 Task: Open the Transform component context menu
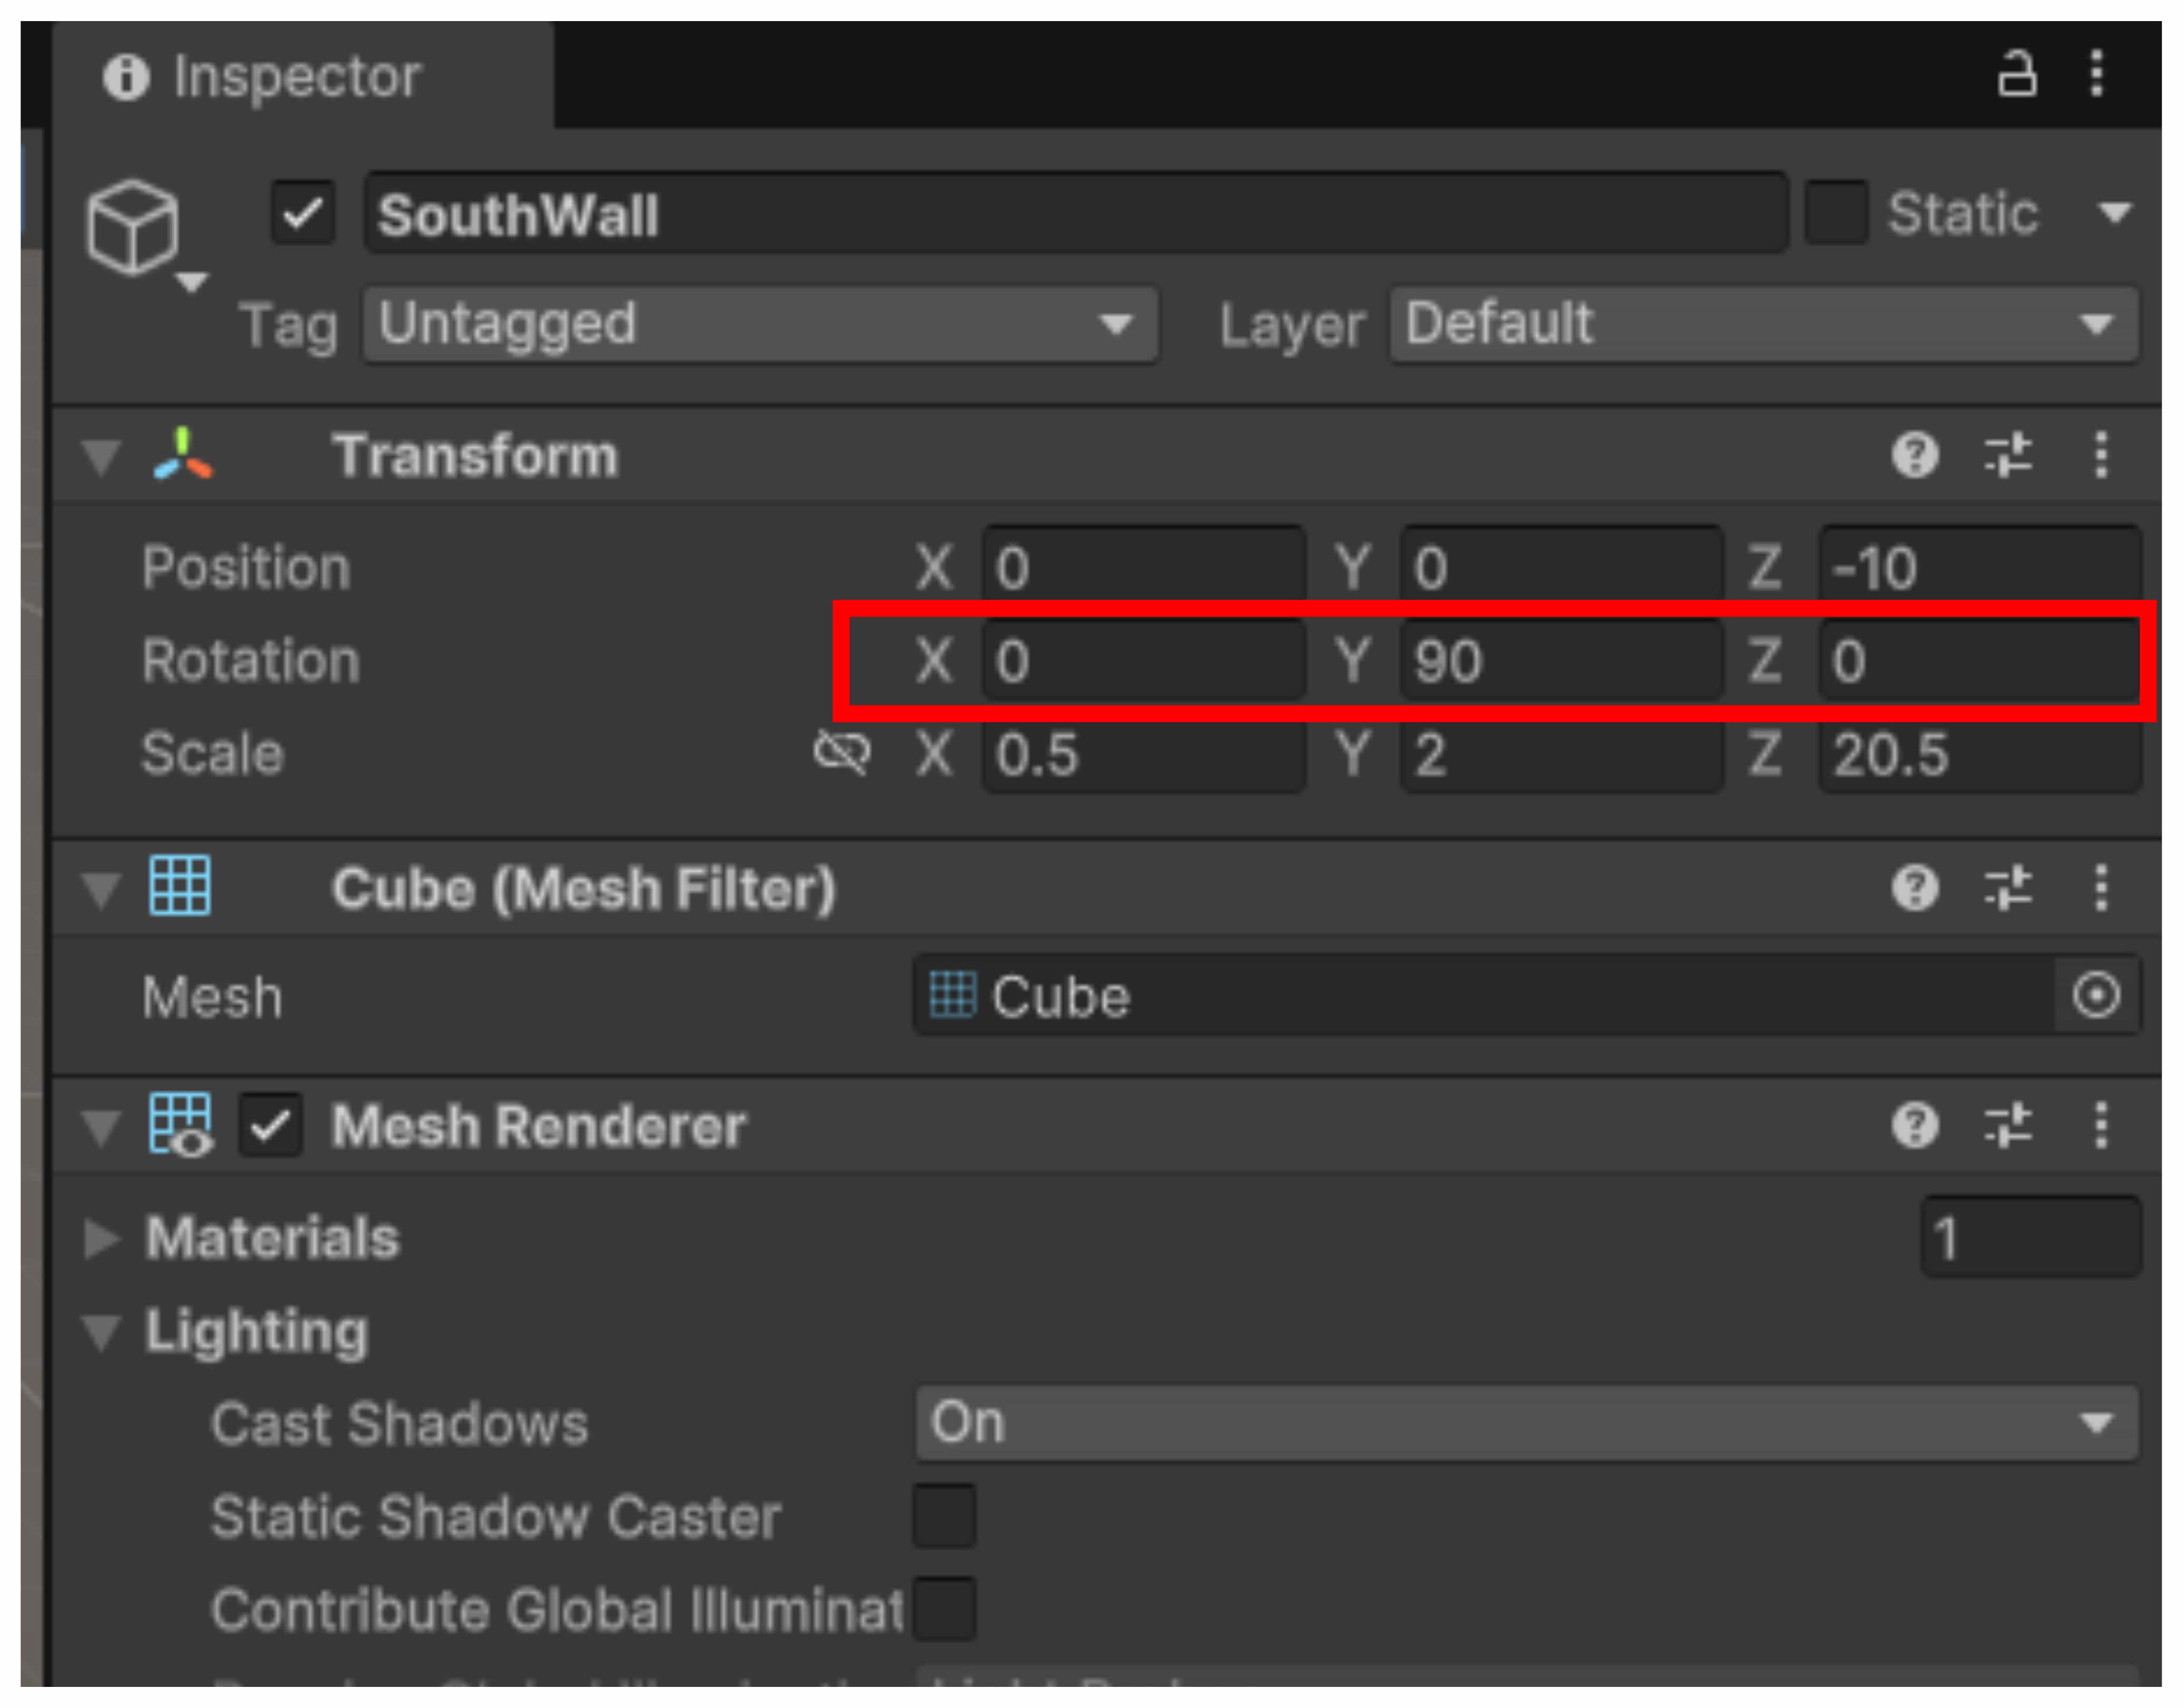[2101, 456]
